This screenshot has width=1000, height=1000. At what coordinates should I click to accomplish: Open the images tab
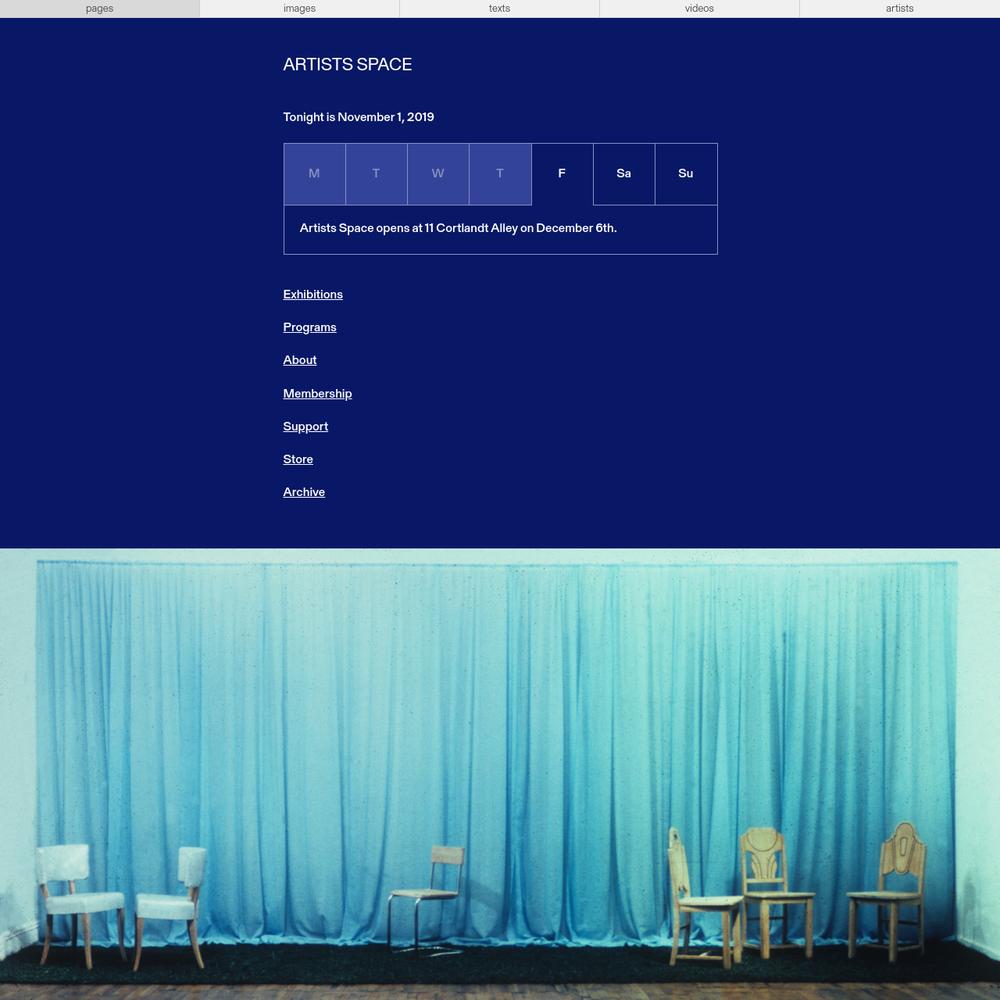pyautogui.click(x=300, y=8)
